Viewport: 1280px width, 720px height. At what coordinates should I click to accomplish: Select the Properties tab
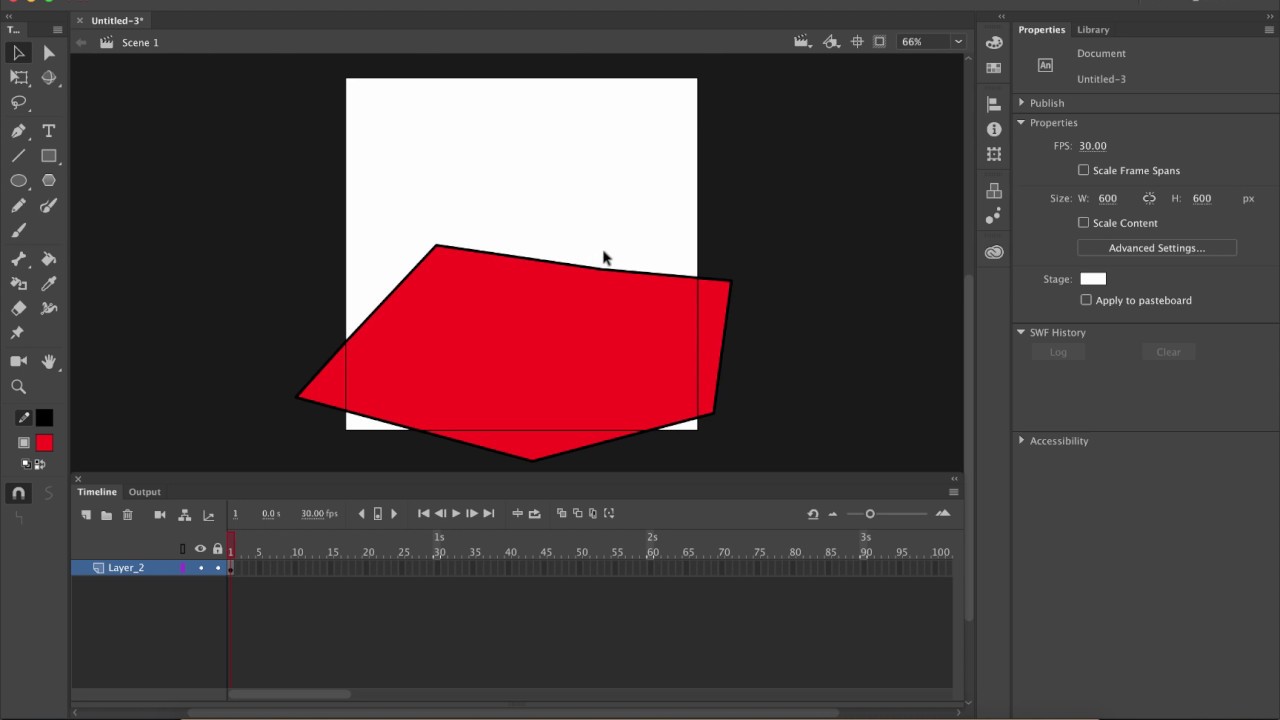click(x=1042, y=30)
